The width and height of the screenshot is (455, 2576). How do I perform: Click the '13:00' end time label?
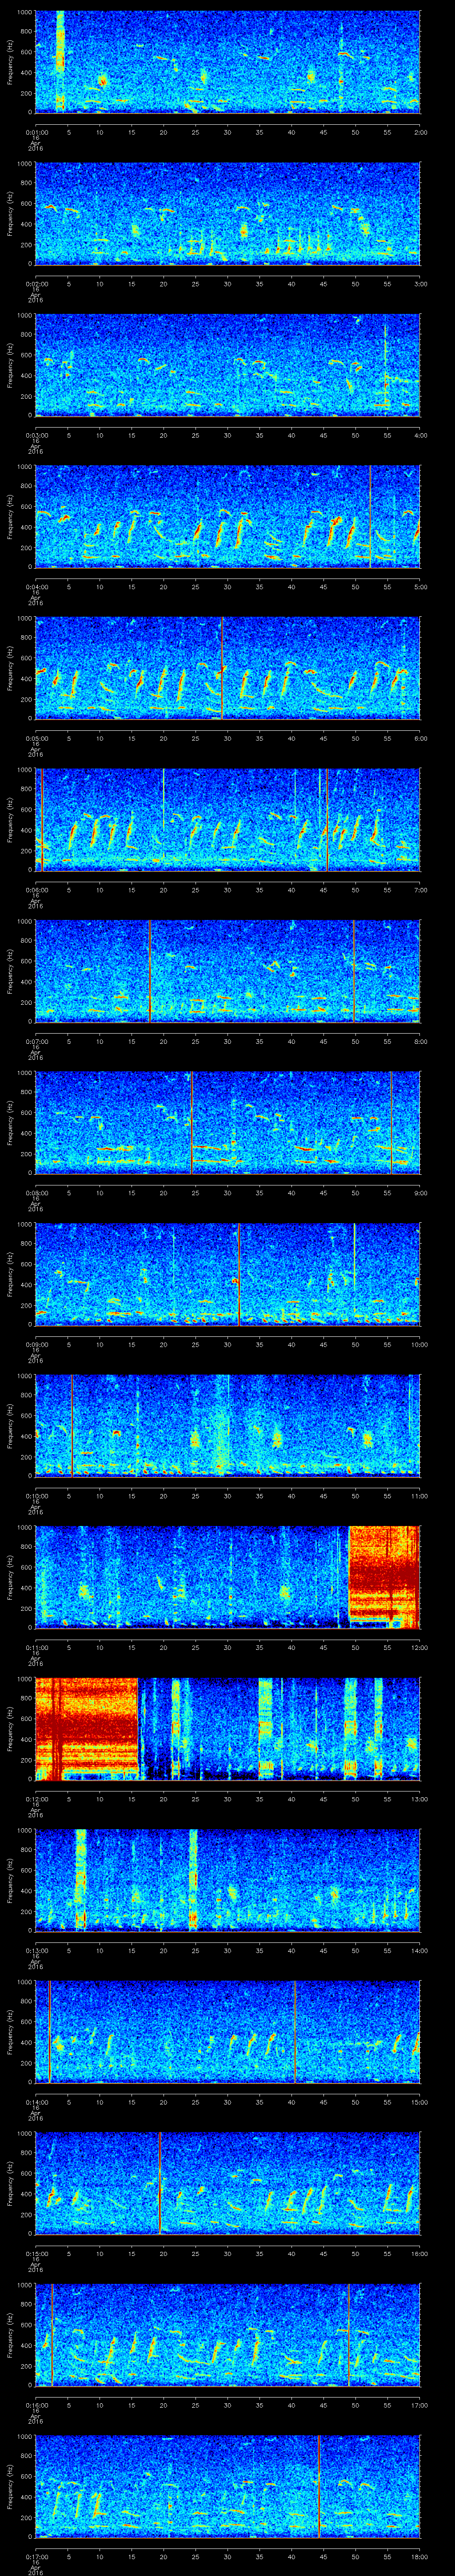coord(419,1799)
